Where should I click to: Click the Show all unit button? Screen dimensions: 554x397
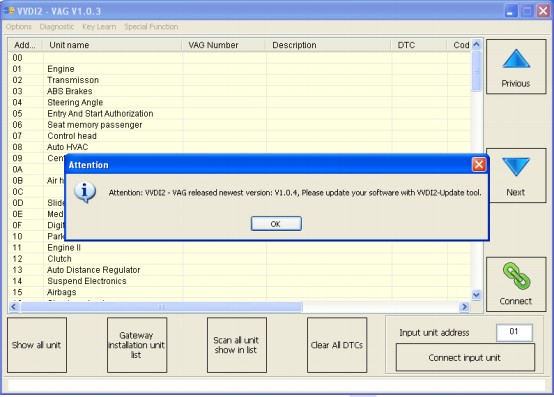(37, 345)
